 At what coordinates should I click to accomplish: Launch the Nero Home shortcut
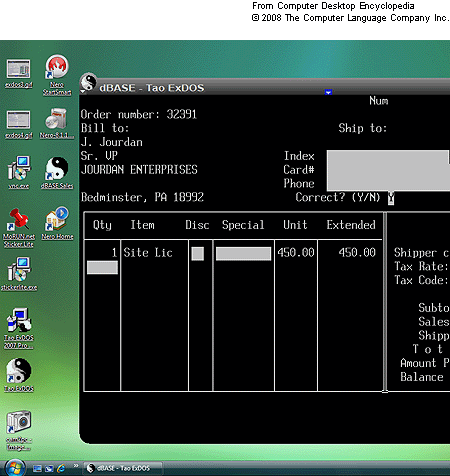(x=57, y=223)
